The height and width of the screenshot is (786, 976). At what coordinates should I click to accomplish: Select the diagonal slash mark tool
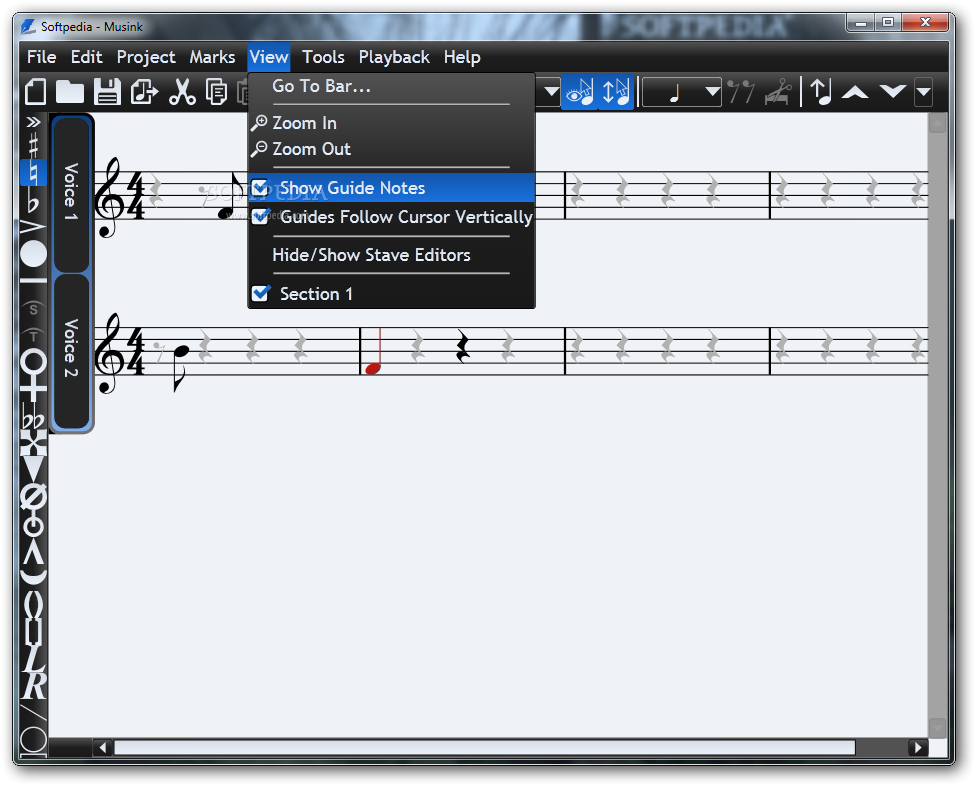(x=34, y=714)
